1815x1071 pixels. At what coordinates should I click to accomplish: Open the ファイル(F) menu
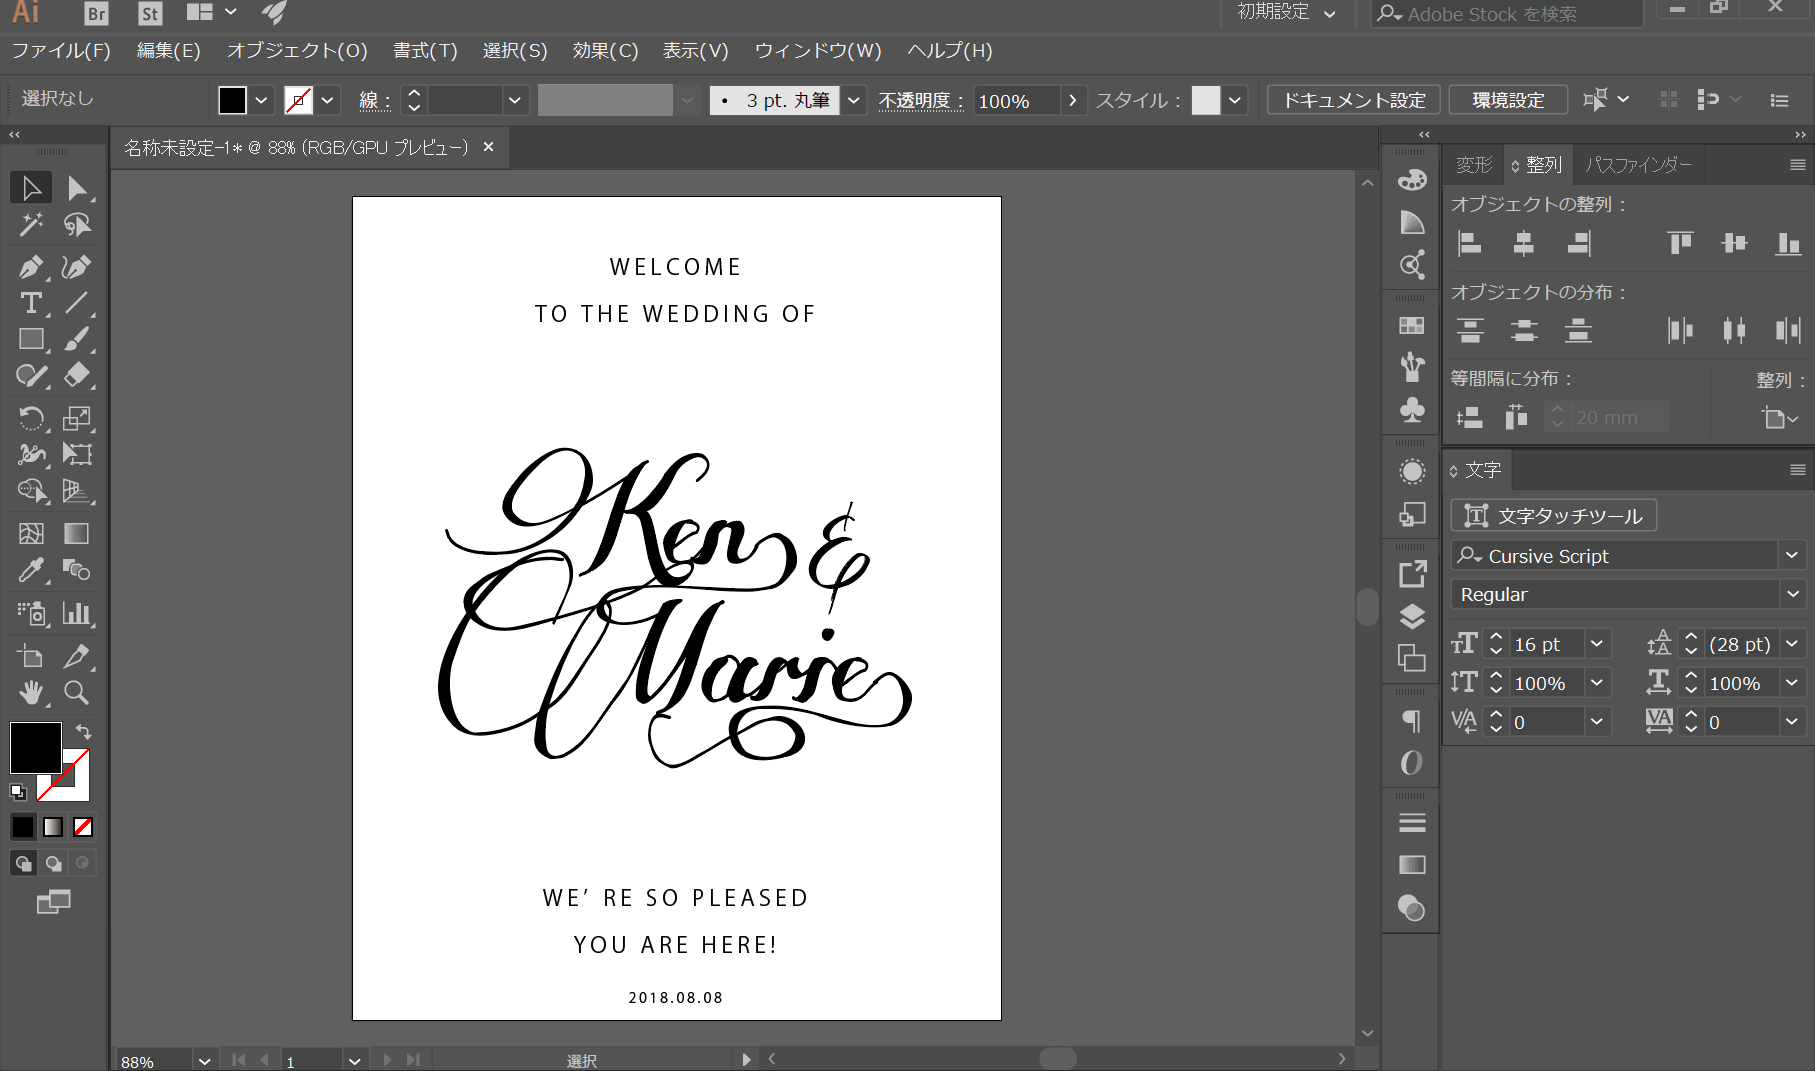click(x=61, y=51)
